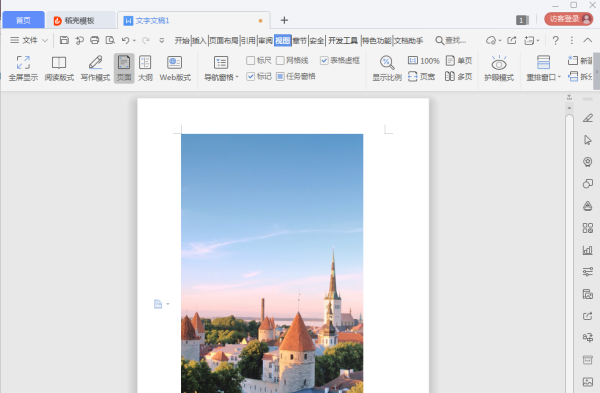Open the 插入 ribbon tab
Image resolution: width=600 pixels, height=393 pixels.
(199, 41)
